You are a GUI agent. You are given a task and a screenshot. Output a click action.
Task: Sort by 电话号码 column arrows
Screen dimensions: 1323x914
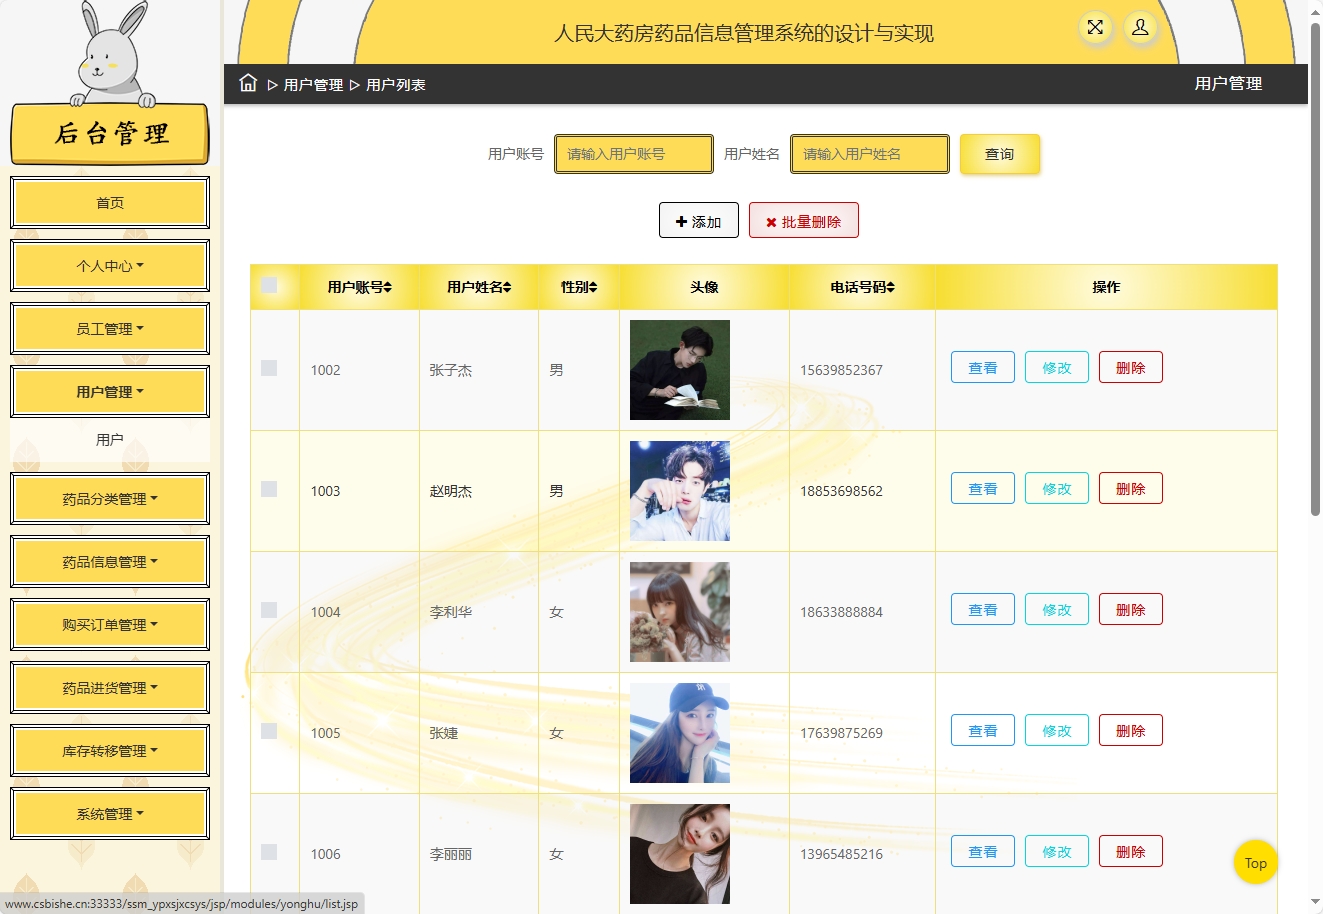pyautogui.click(x=890, y=287)
